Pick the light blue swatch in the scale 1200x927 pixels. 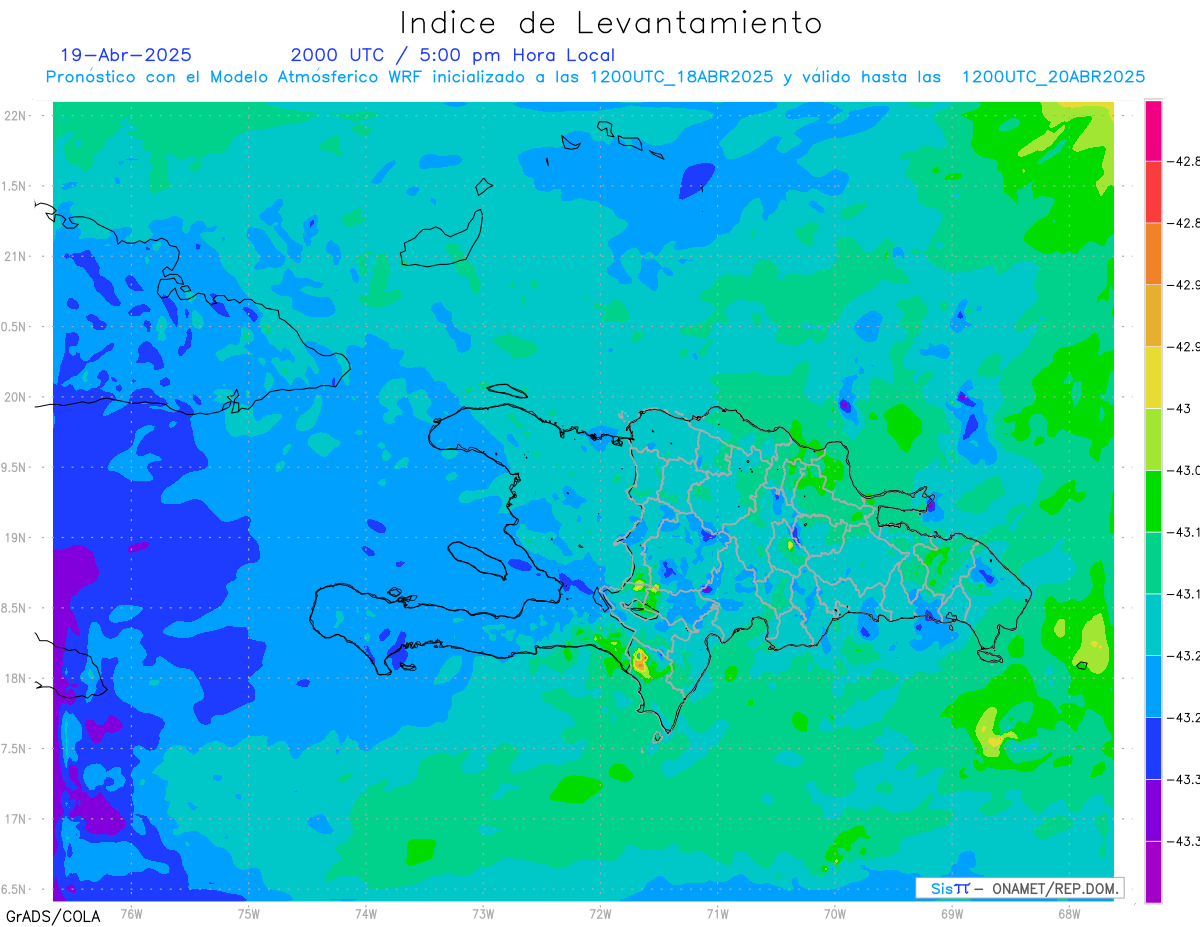point(1153,686)
